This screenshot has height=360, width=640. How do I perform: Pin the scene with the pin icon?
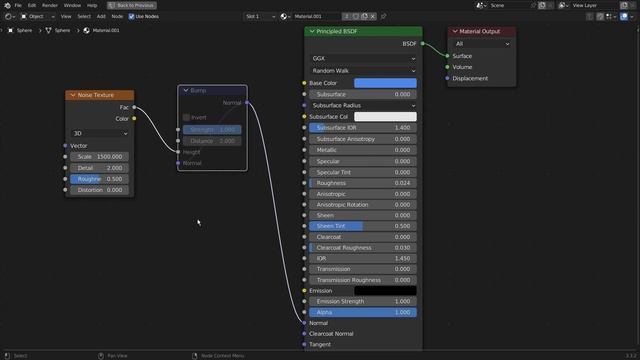533,5
